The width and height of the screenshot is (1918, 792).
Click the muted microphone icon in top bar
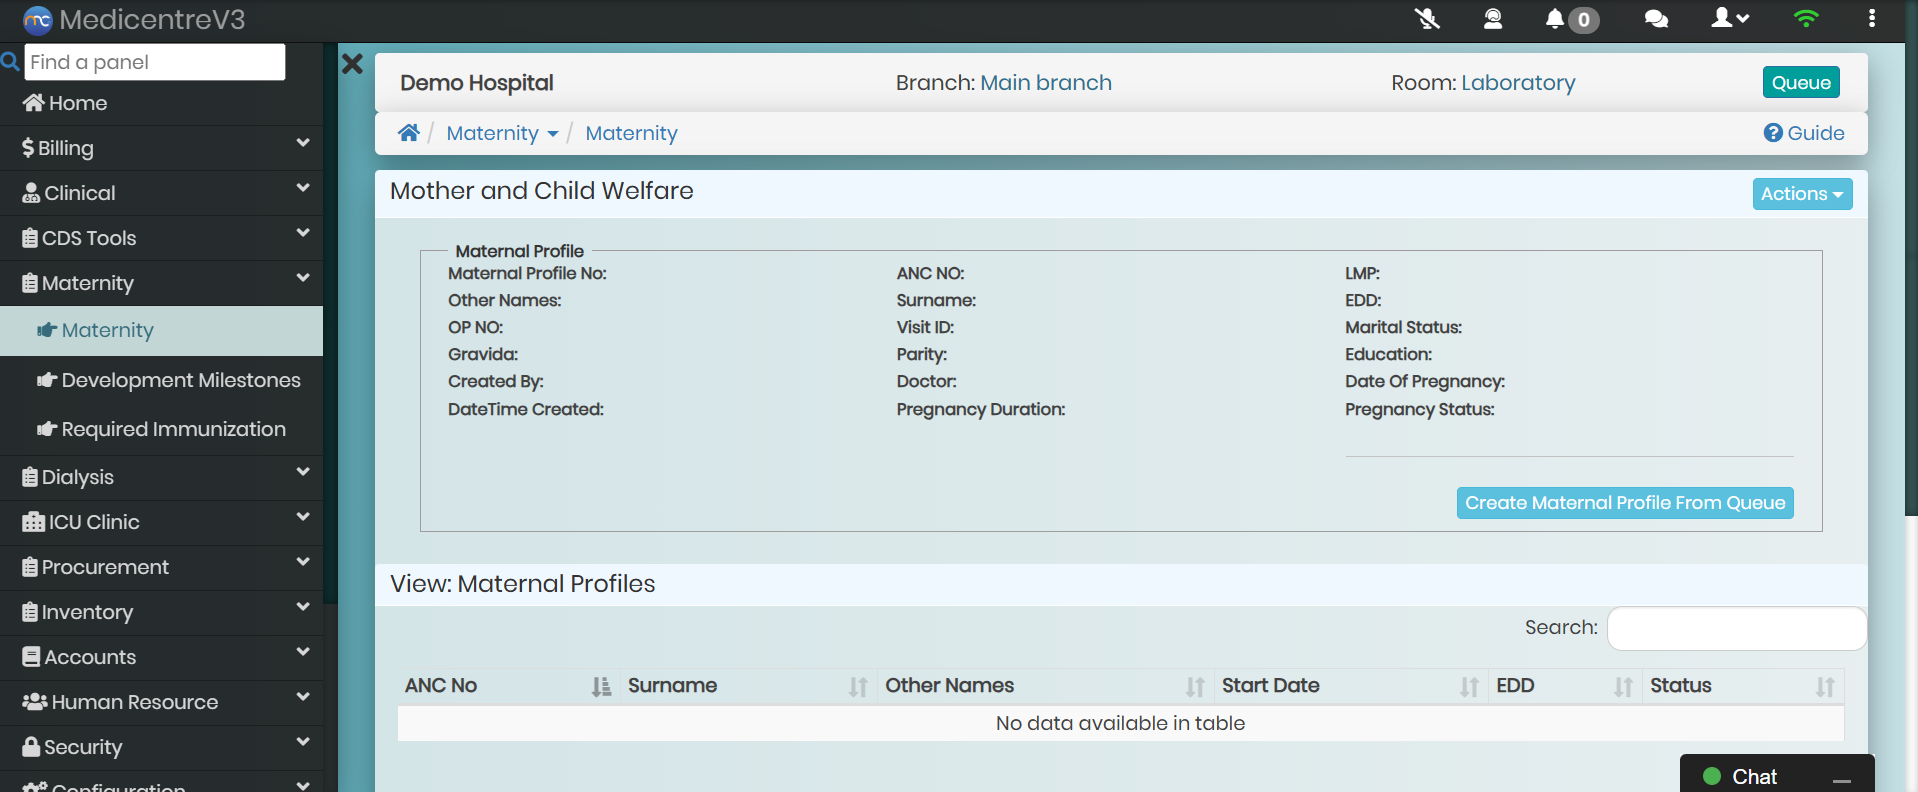1427,19
